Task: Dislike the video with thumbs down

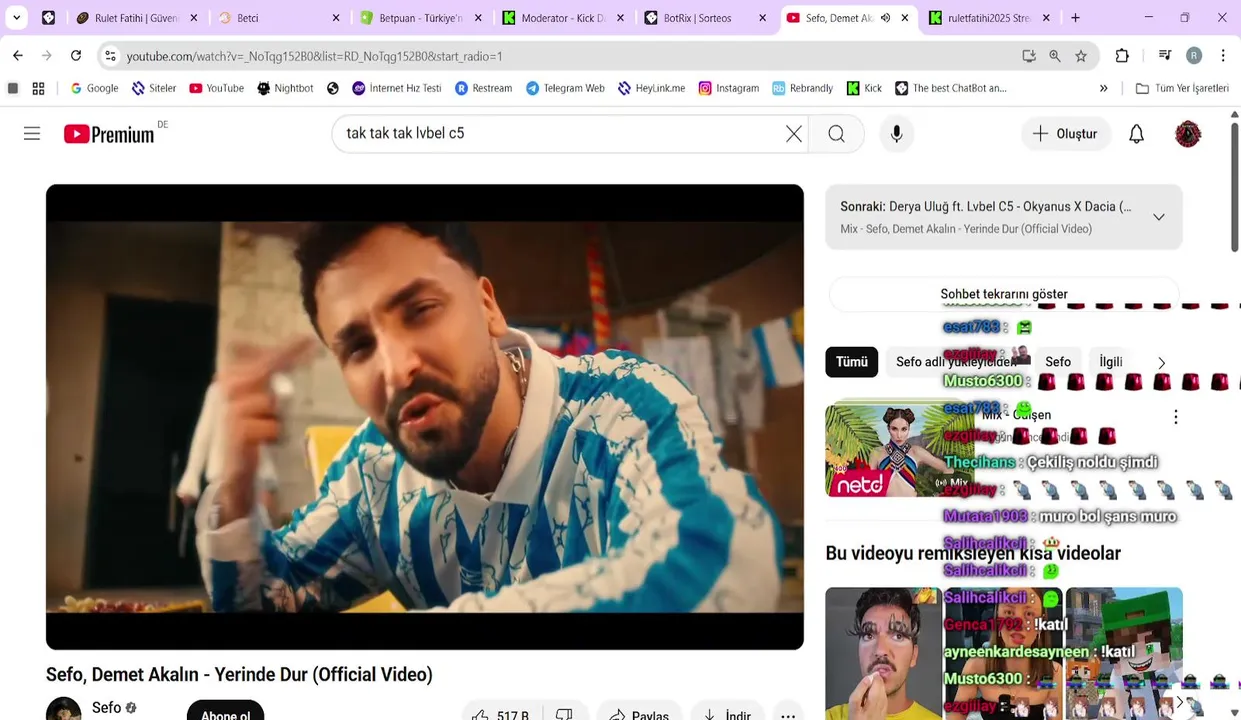Action: [564, 715]
